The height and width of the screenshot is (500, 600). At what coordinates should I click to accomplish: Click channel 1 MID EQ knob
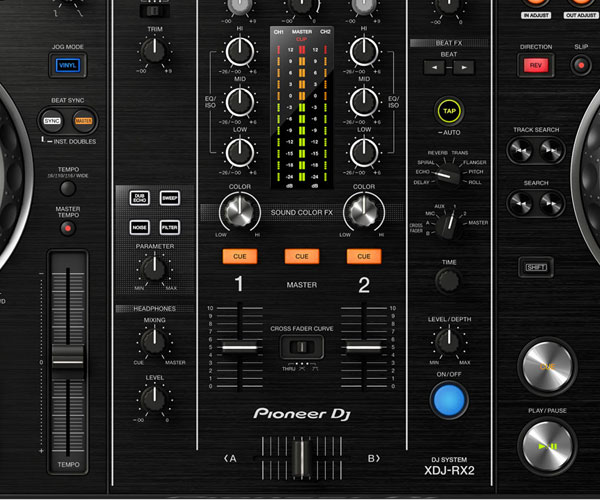240,102
